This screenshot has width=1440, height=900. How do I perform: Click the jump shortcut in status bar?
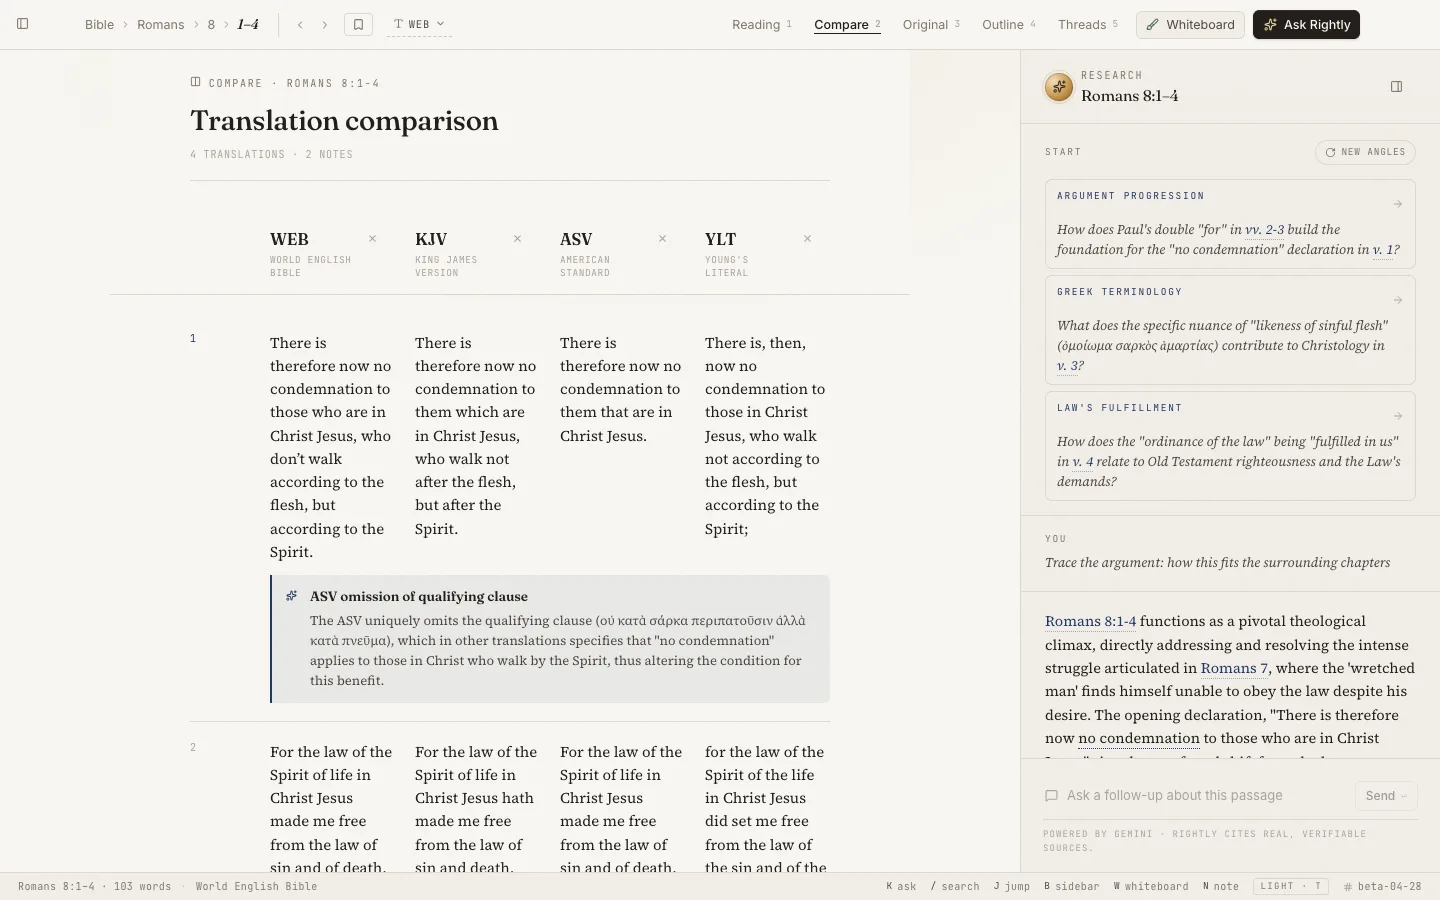click(1012, 886)
